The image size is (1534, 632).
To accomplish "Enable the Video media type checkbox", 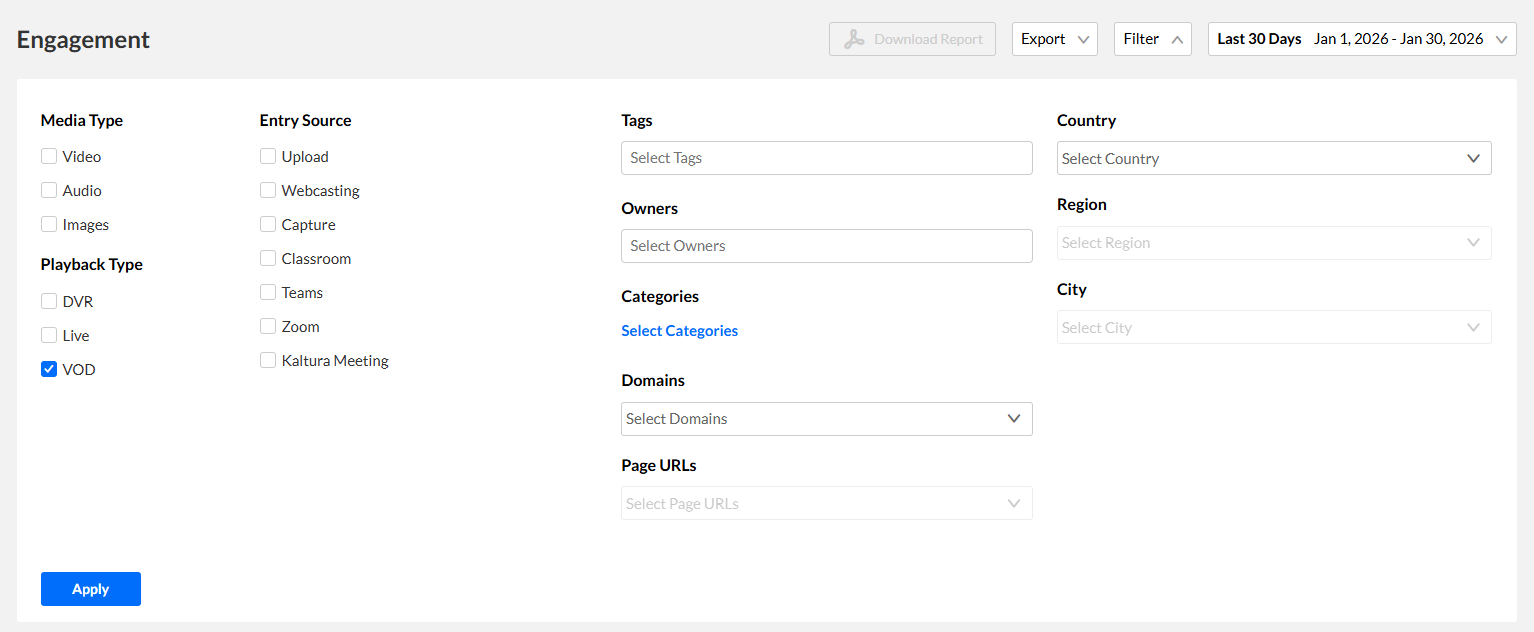I will click(49, 156).
